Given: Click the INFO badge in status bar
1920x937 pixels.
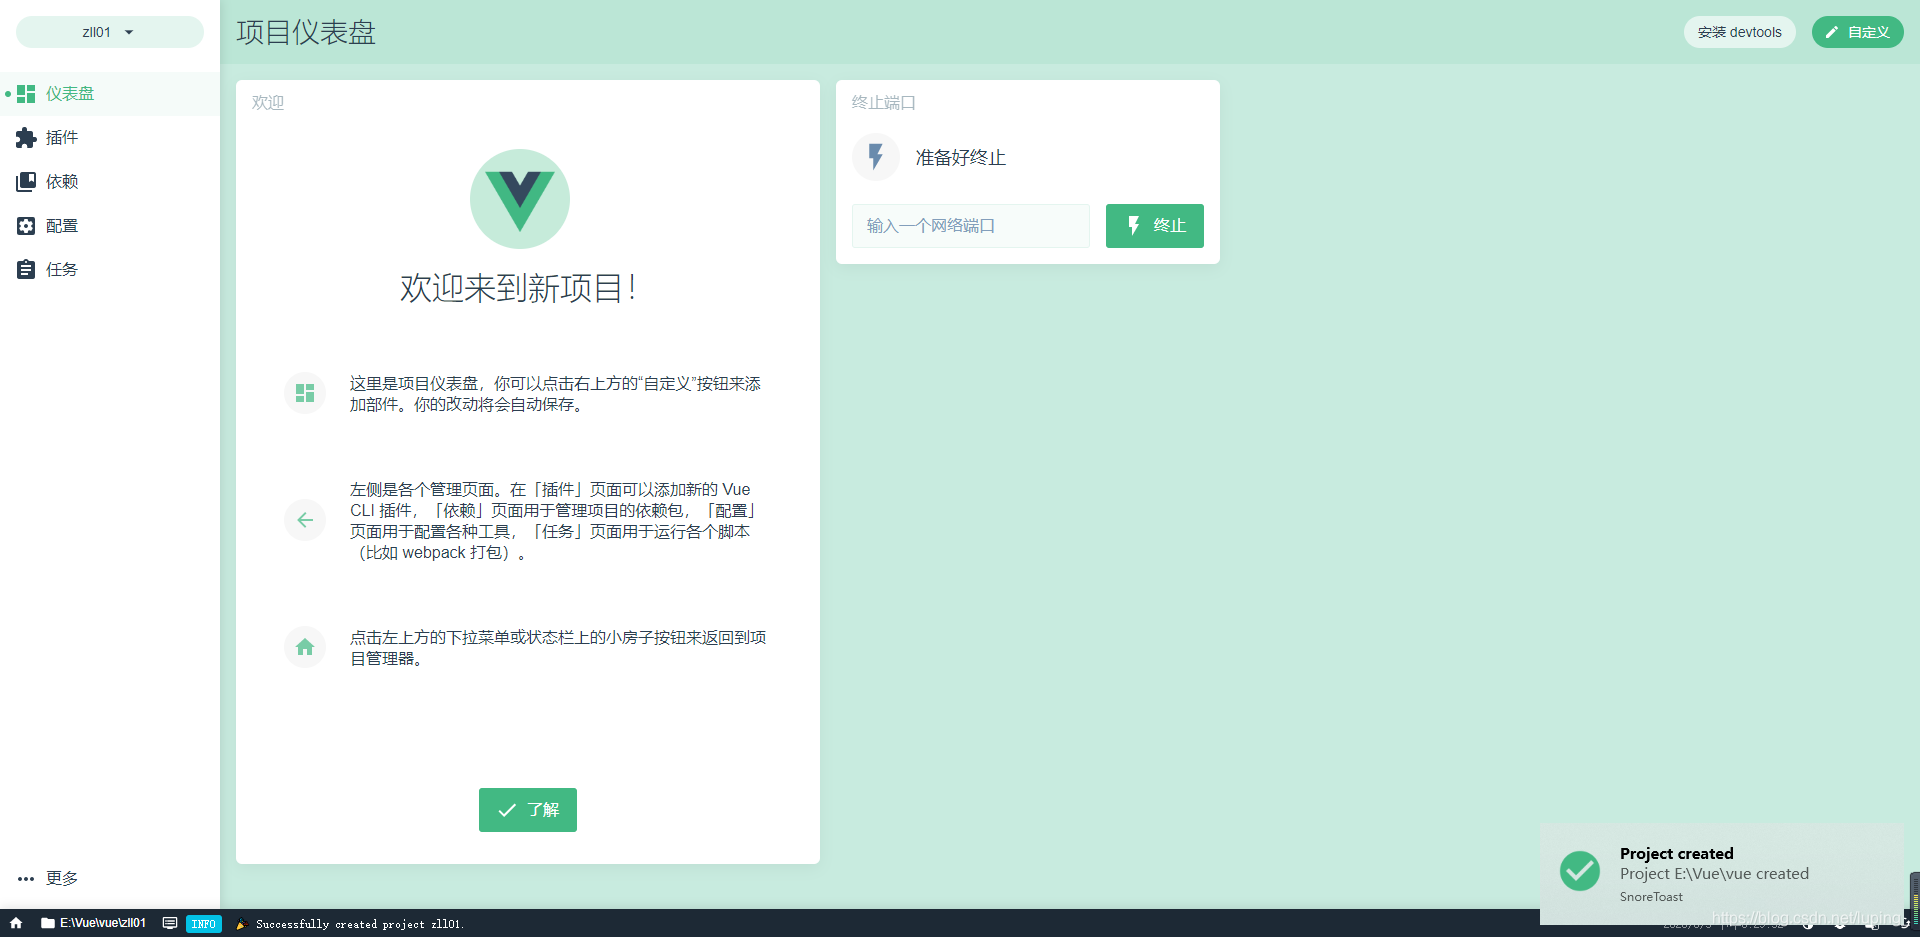Looking at the screenshot, I should point(204,924).
